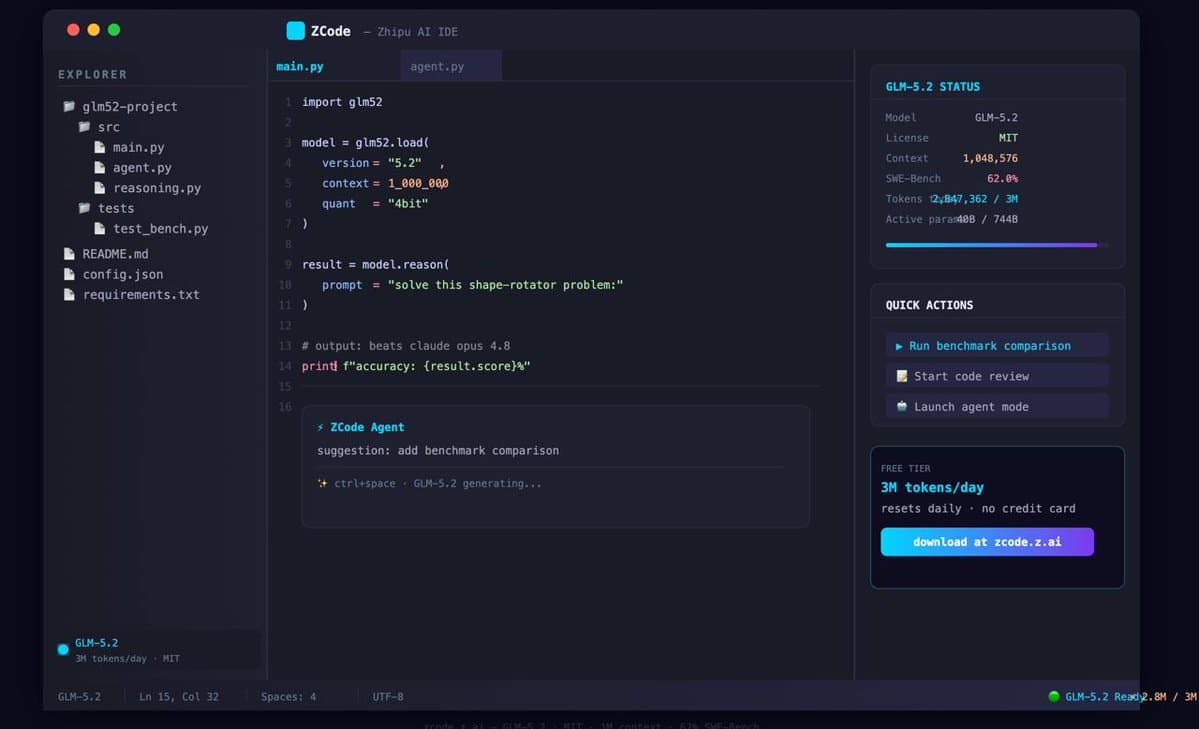Open agent.py from the explorer tree
The height and width of the screenshot is (729, 1199).
(x=142, y=168)
